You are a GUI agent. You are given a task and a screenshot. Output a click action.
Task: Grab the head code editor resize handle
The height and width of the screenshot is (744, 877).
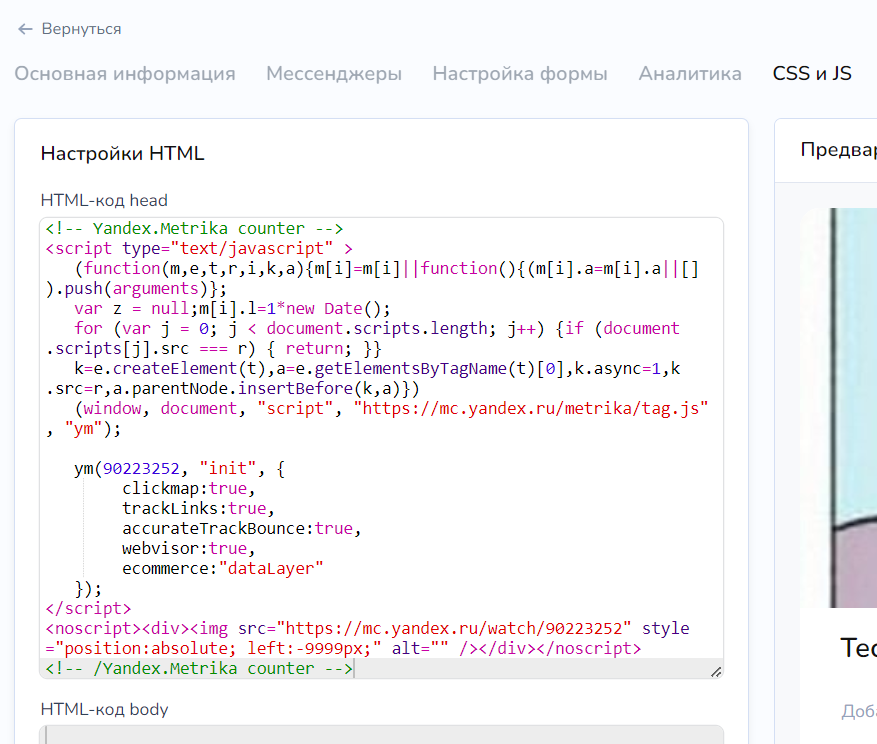click(716, 672)
